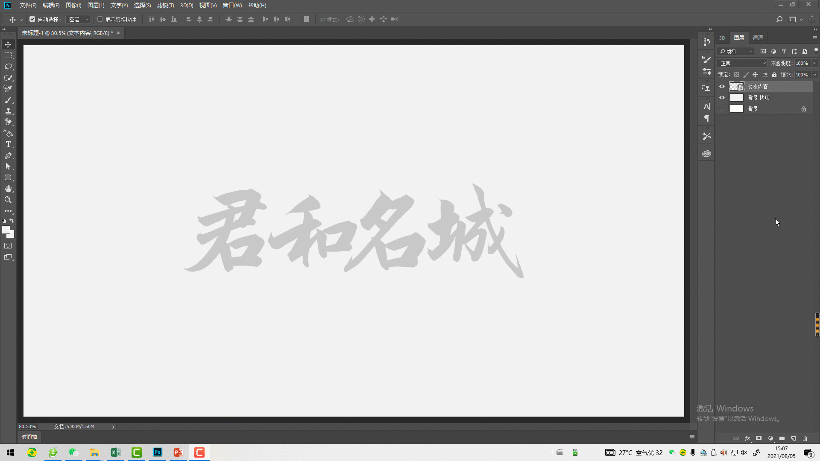Switch to the Channels panel tab

coord(758,38)
